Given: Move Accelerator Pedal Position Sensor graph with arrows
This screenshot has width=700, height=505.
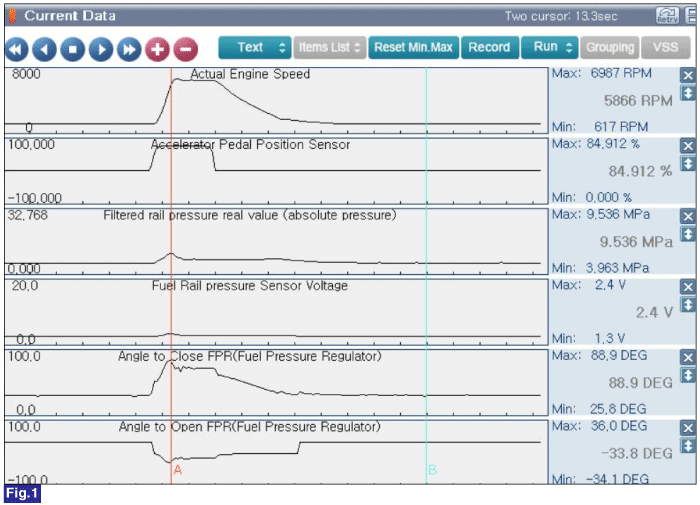Looking at the screenshot, I should click(x=688, y=164).
